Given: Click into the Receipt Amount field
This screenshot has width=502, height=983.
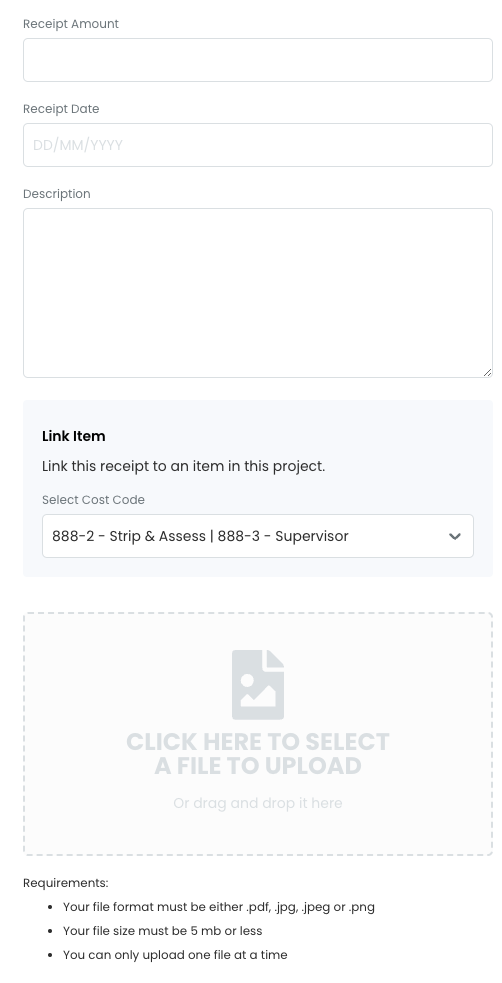Looking at the screenshot, I should (258, 60).
